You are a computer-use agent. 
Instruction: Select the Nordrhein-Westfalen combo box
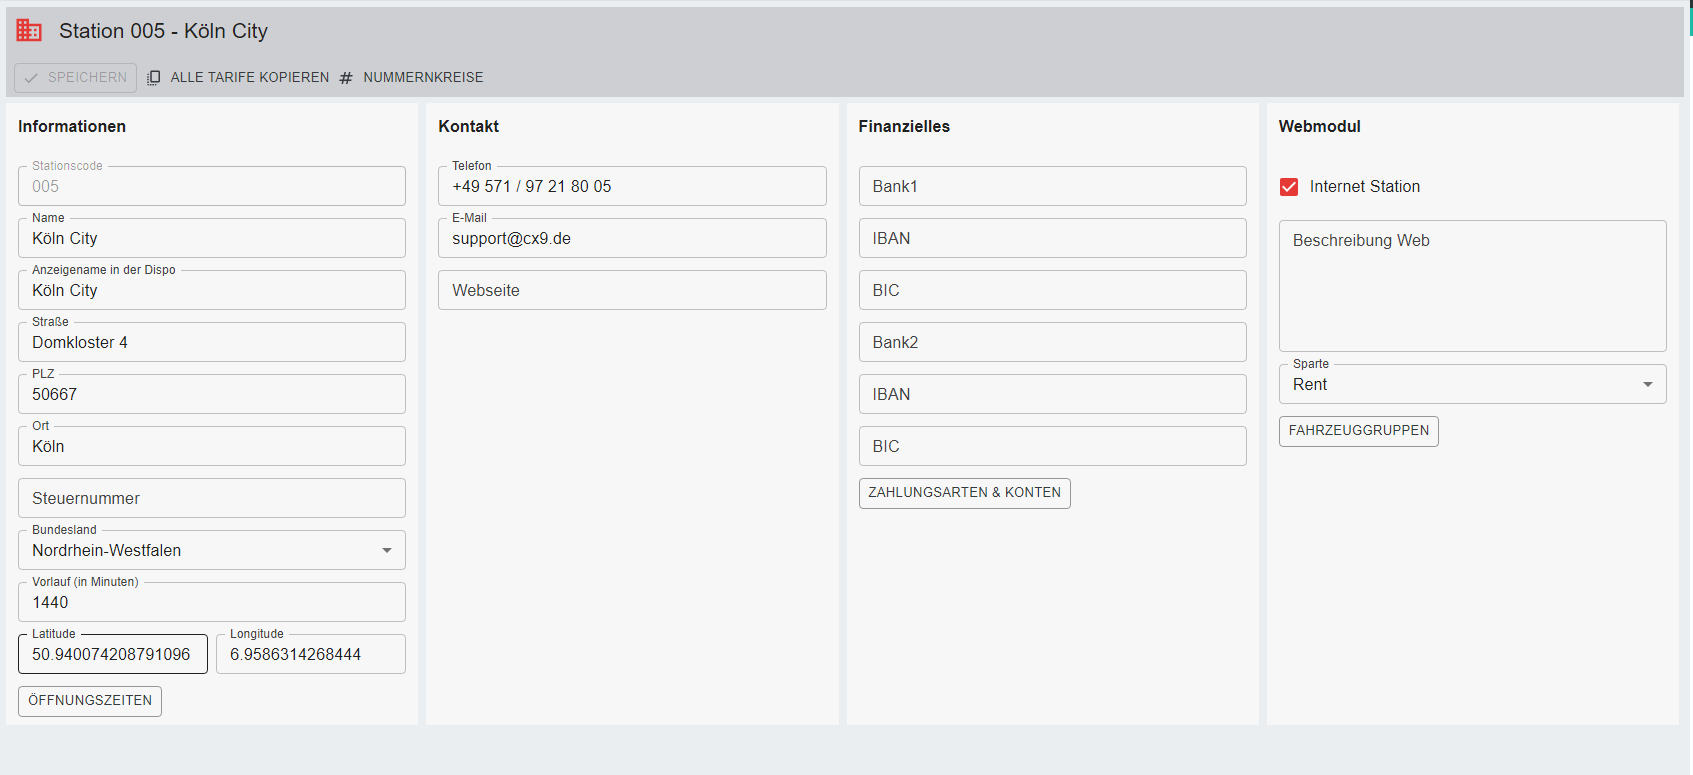[200, 551]
